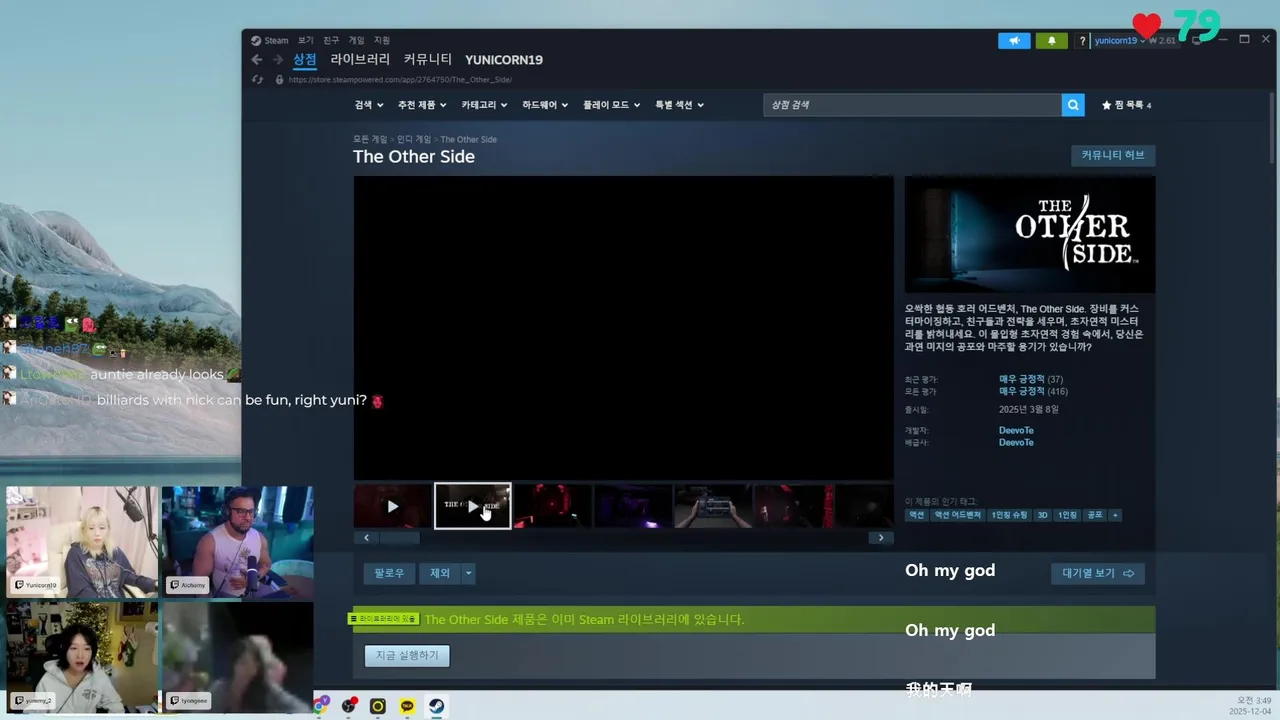This screenshot has width=1280, height=720.
Task: Open the dropdown arrow beside 제외
Action: point(468,573)
